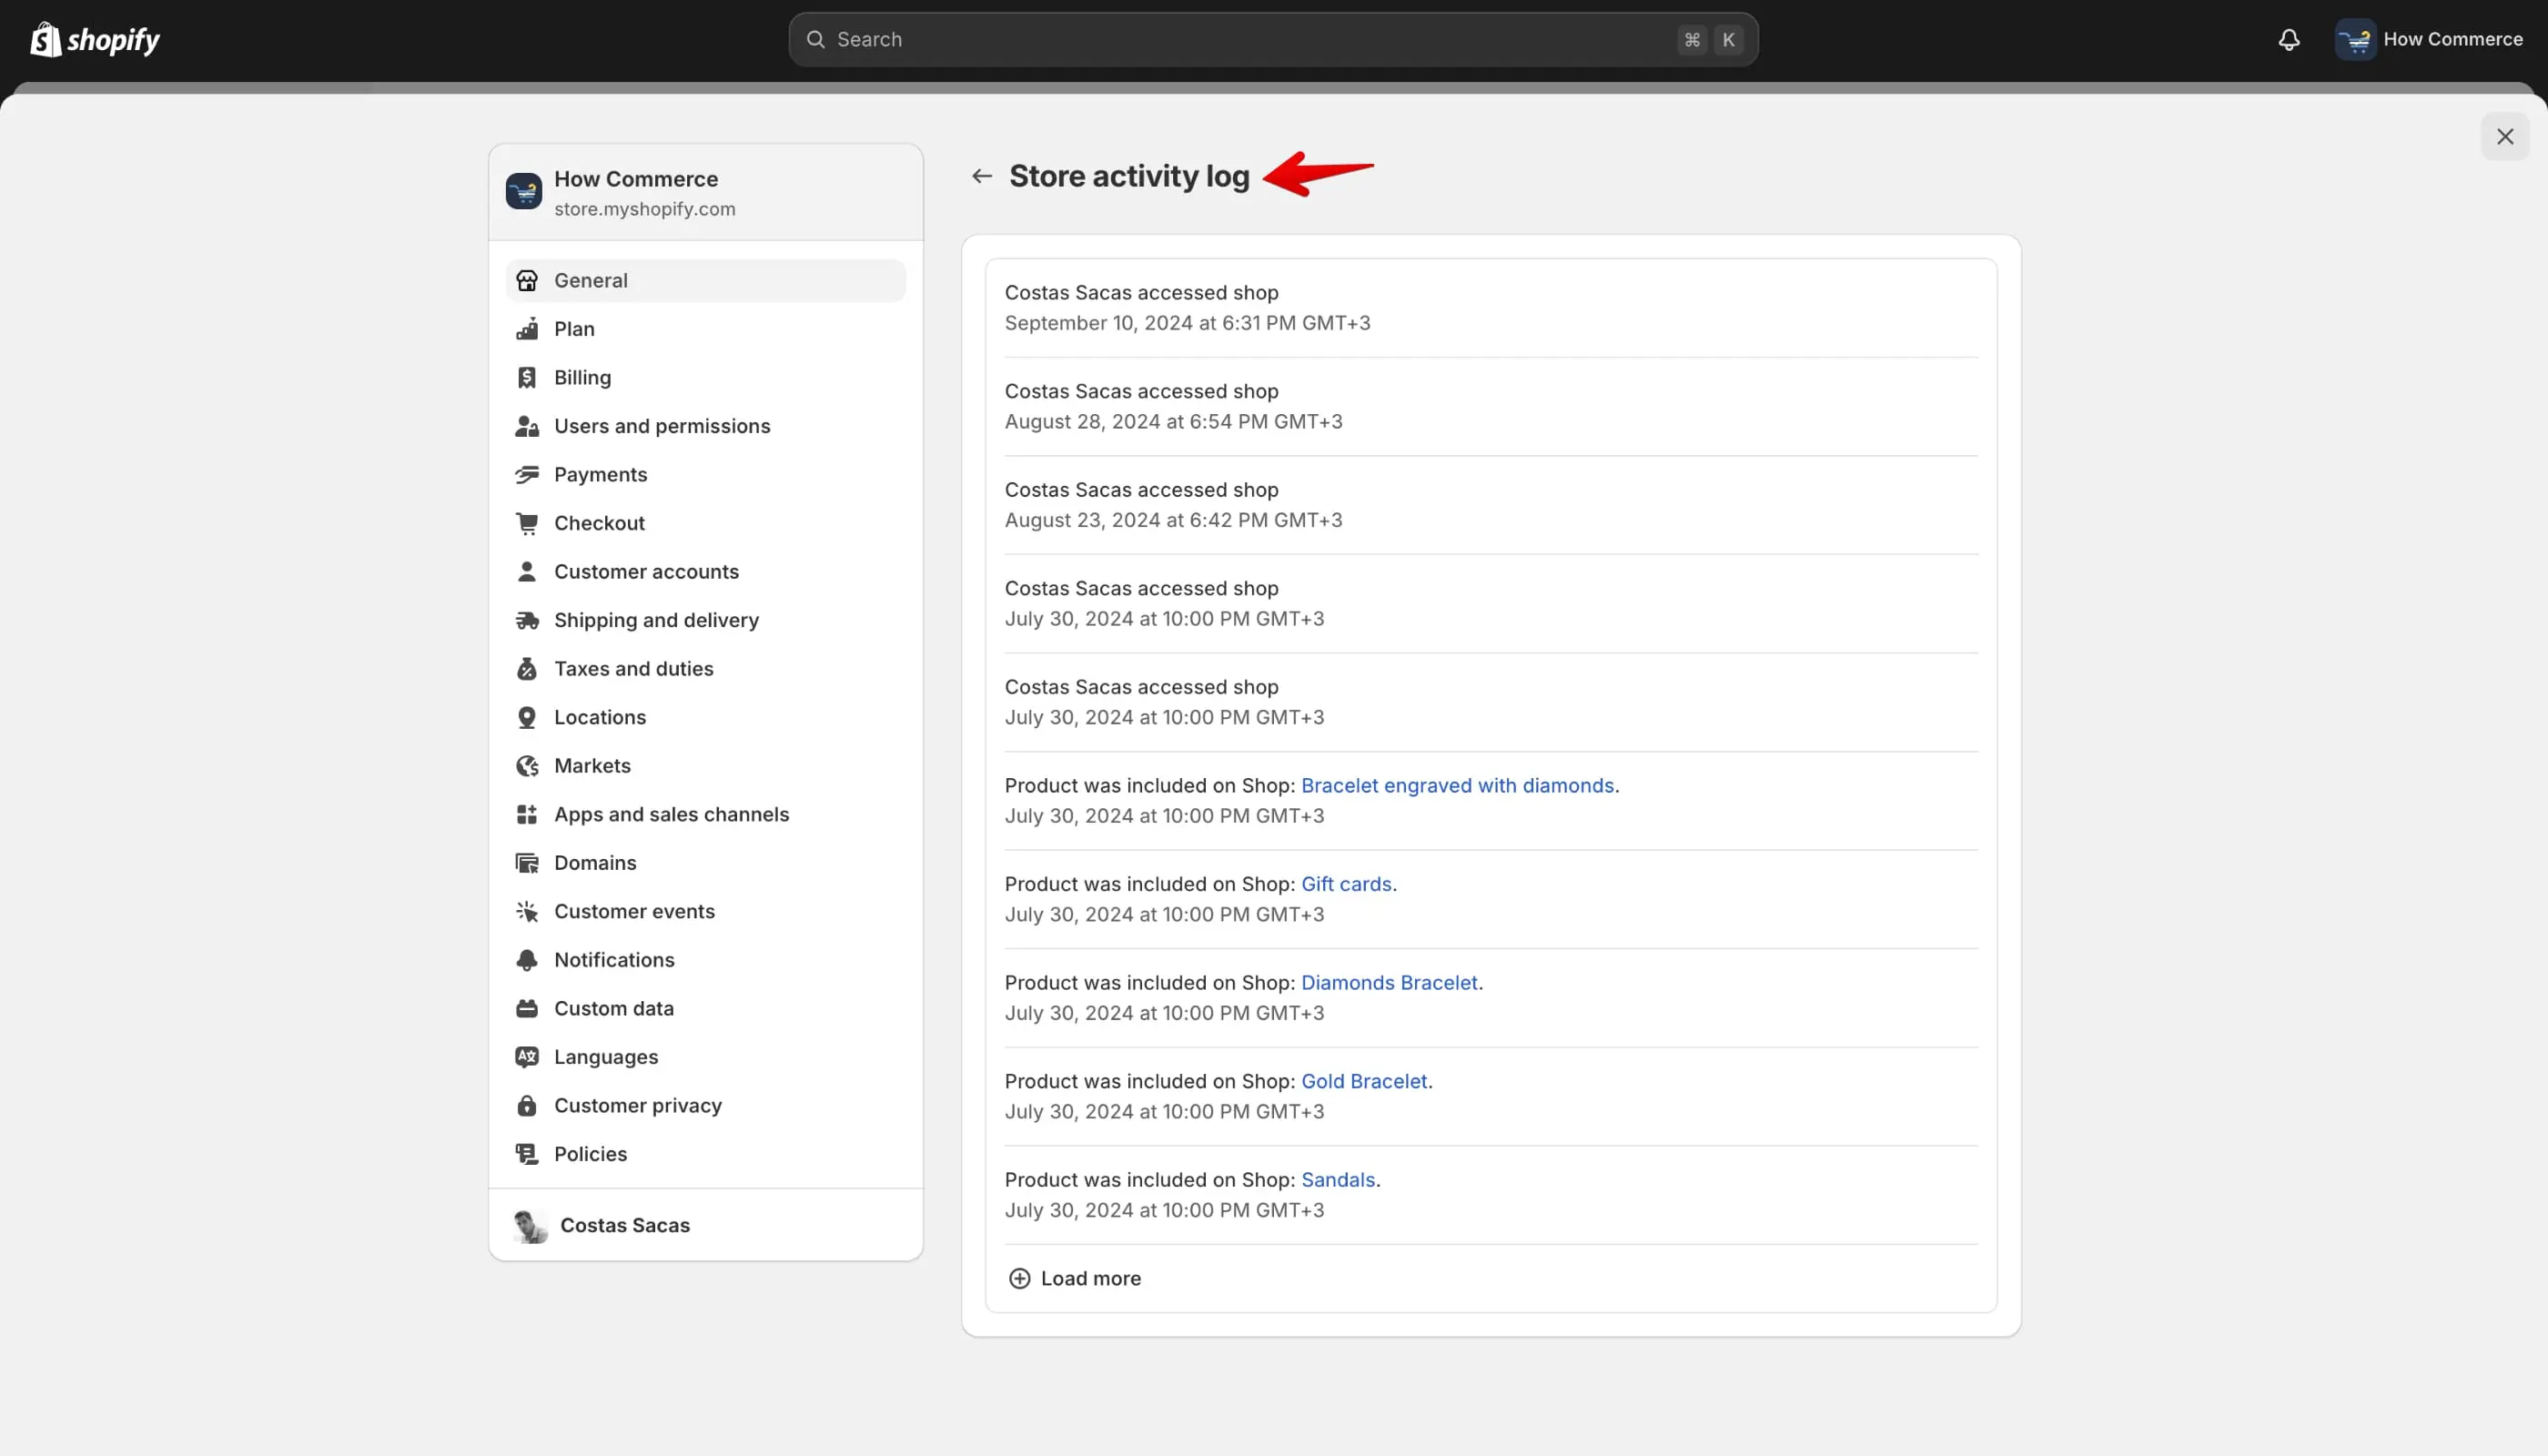The image size is (2548, 1456).
Task: Click the How Commerce avatar in top bar
Action: [2355, 39]
